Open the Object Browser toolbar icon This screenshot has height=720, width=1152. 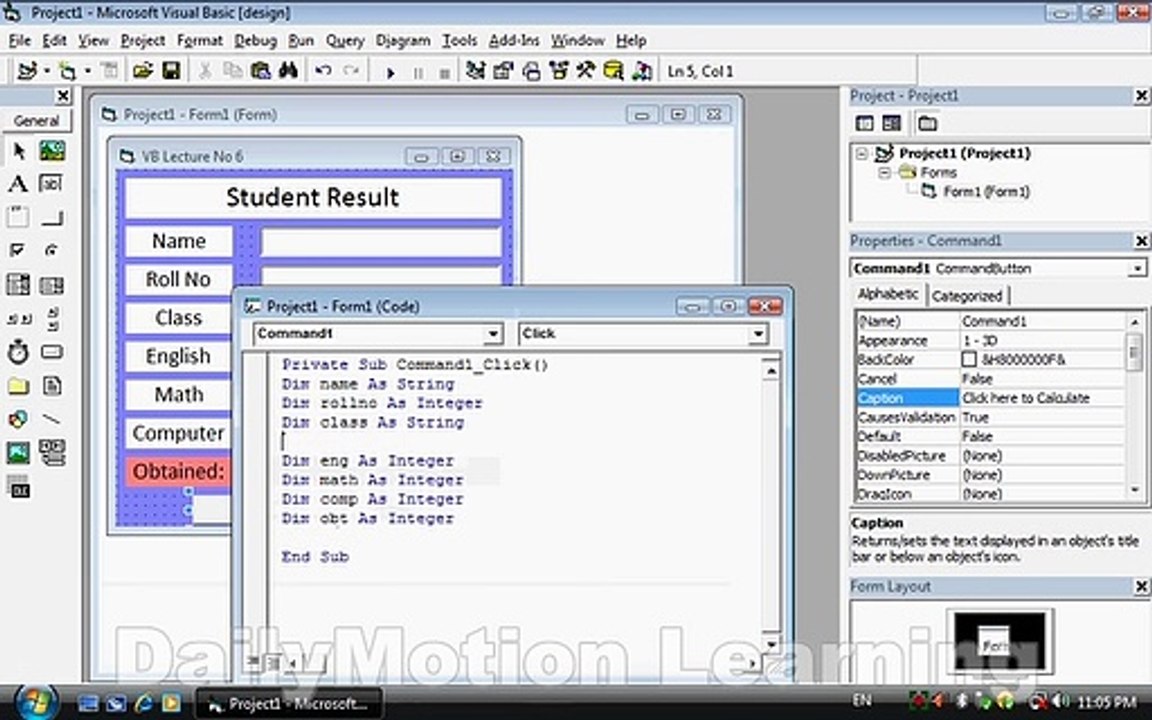(x=558, y=71)
